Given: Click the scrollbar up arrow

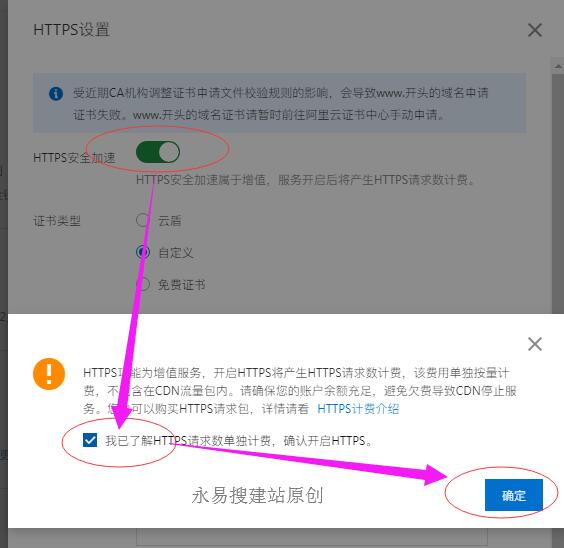Looking at the screenshot, I should pyautogui.click(x=558, y=66).
